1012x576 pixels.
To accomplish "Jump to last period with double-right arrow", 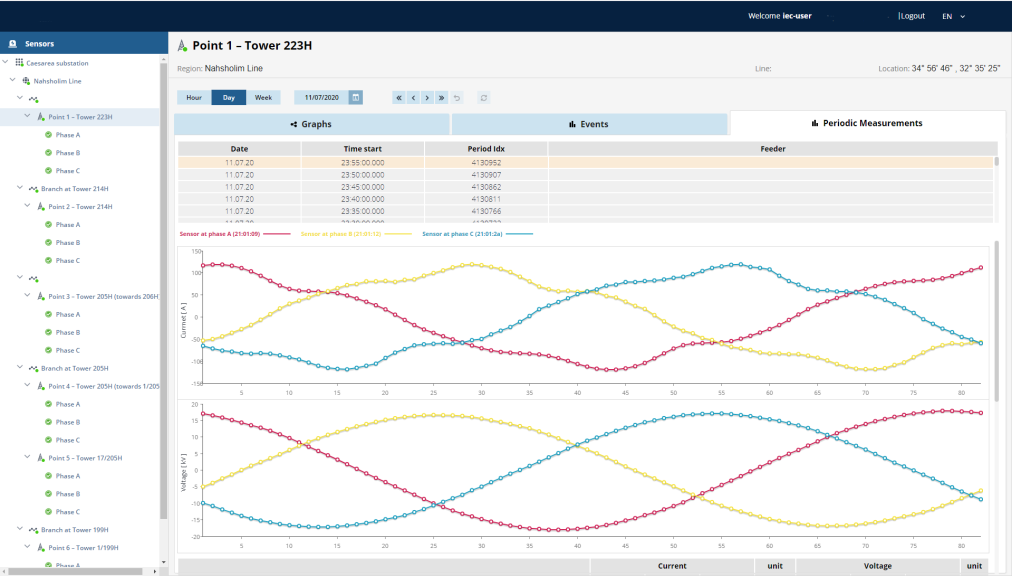I will pos(441,98).
